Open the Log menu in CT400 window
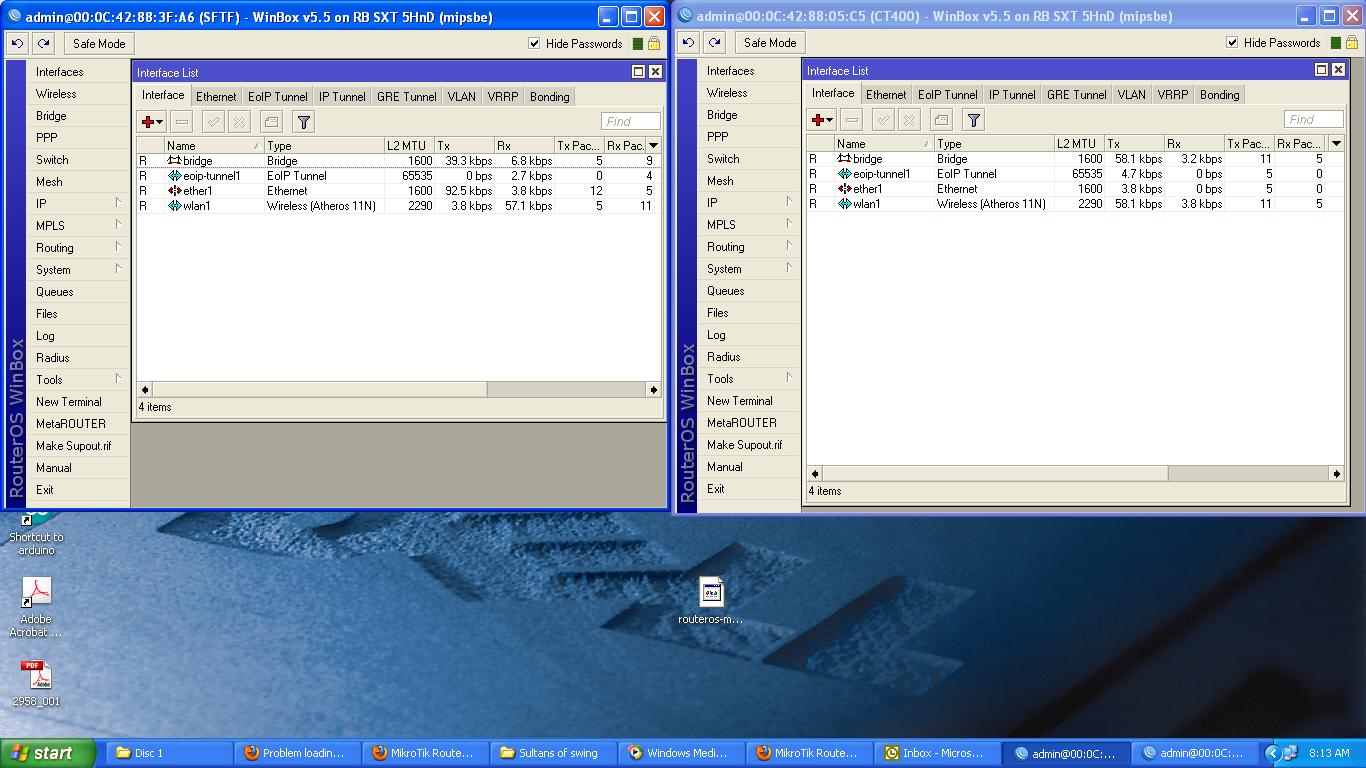The width and height of the screenshot is (1366, 768). 749,335
